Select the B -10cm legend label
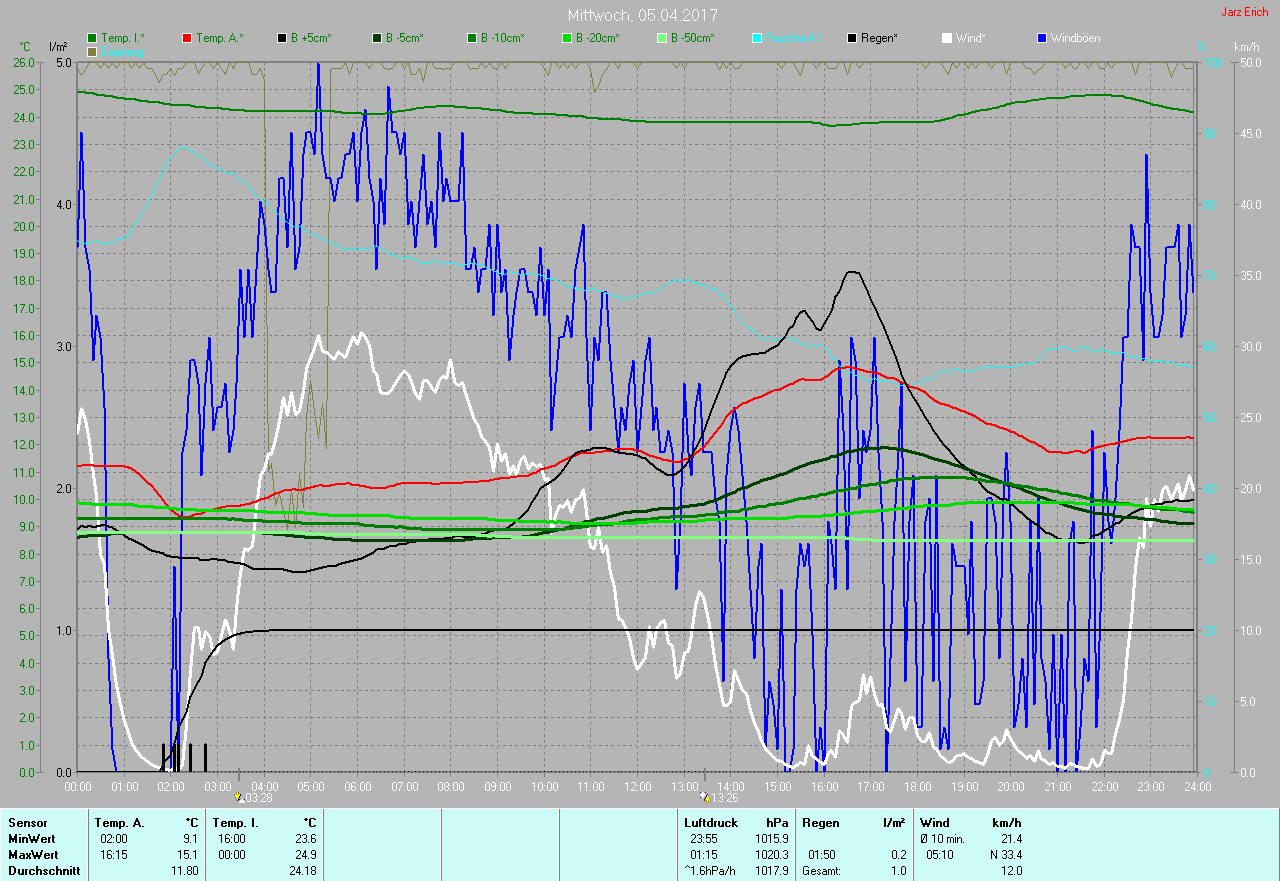1280x881 pixels. pos(501,38)
